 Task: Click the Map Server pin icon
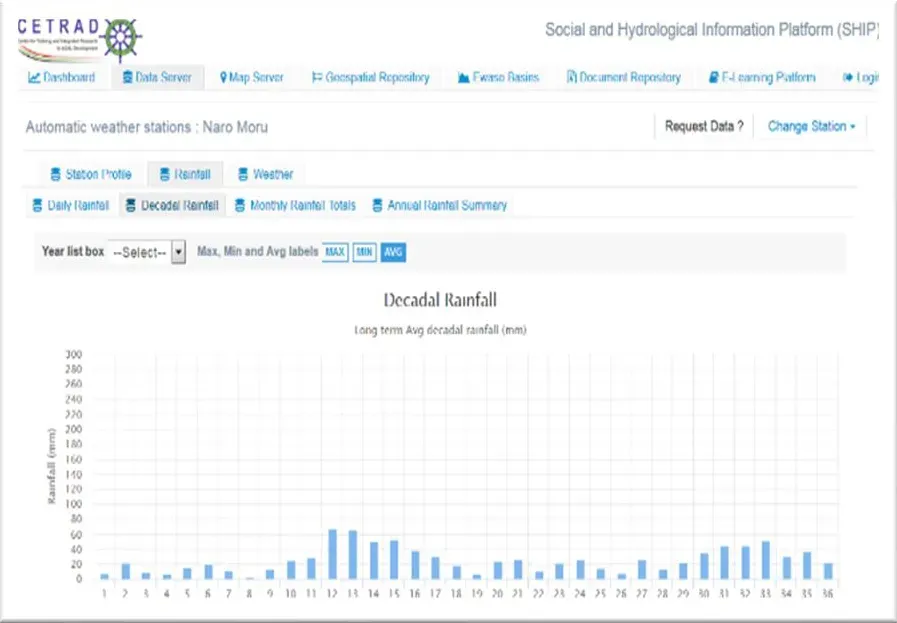[224, 77]
